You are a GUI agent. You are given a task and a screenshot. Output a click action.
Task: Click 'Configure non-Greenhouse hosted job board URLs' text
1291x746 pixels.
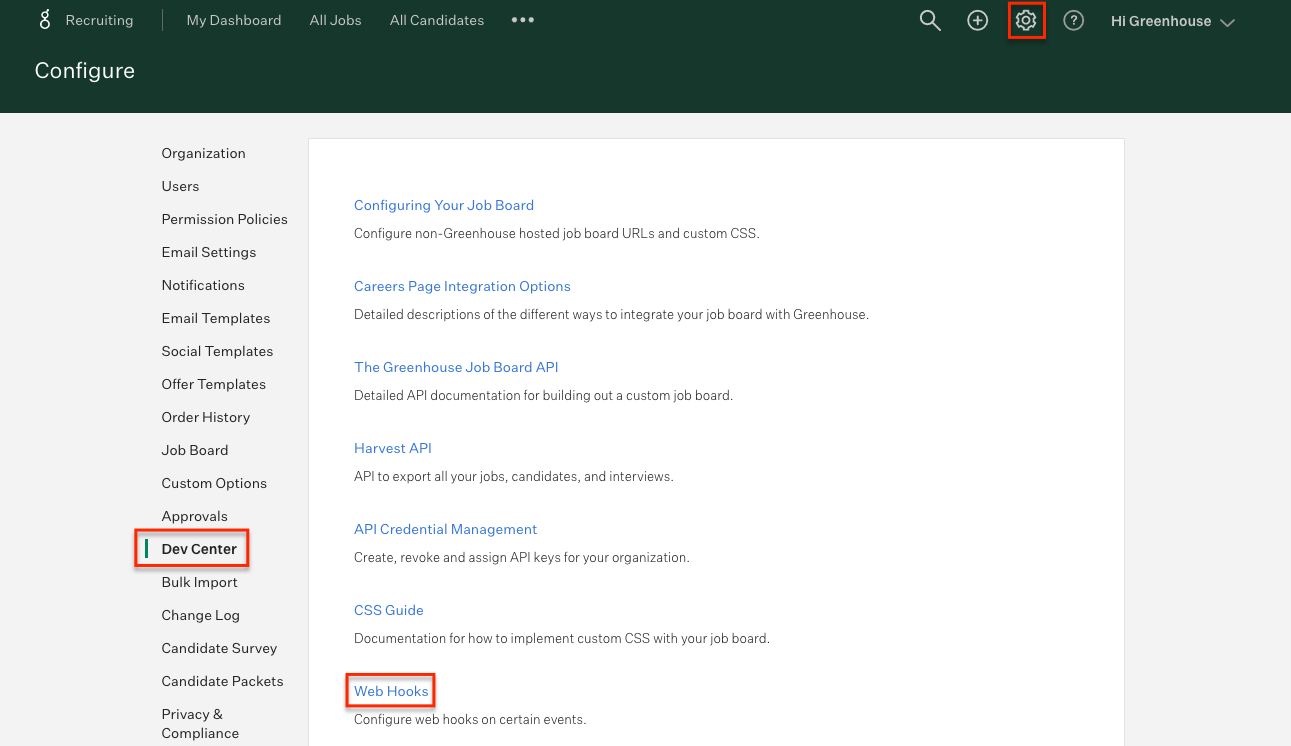click(557, 233)
